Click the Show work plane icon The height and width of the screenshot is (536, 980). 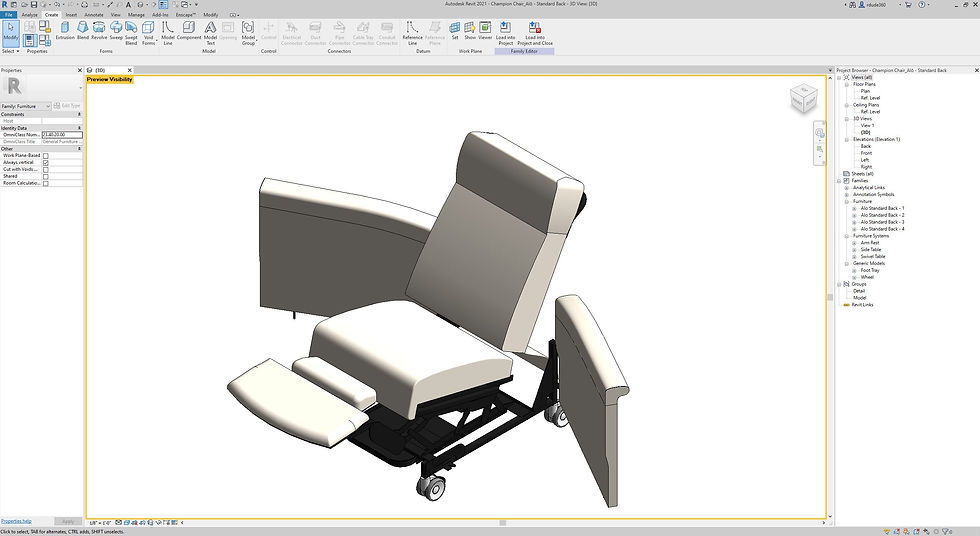click(470, 31)
